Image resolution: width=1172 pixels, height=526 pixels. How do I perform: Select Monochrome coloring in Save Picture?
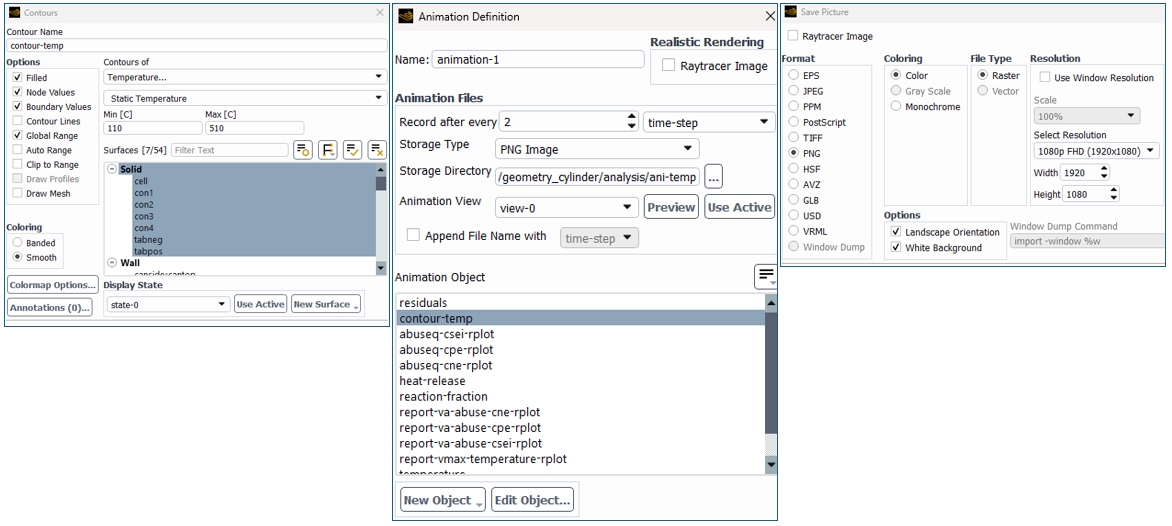[x=895, y=106]
